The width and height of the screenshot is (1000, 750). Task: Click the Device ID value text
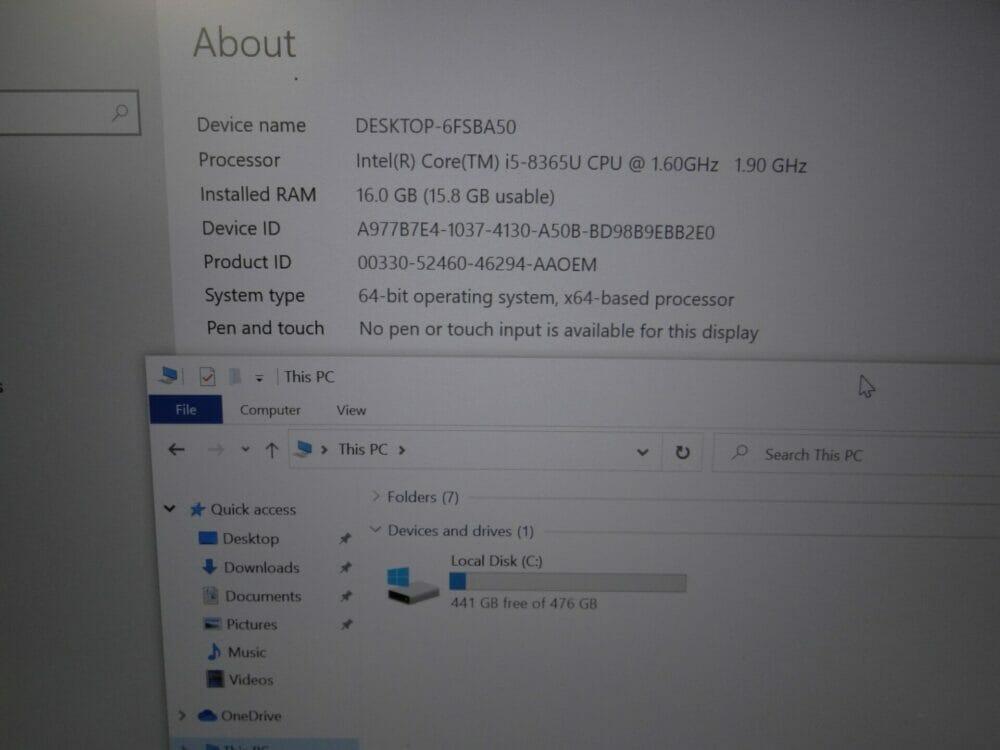536,230
